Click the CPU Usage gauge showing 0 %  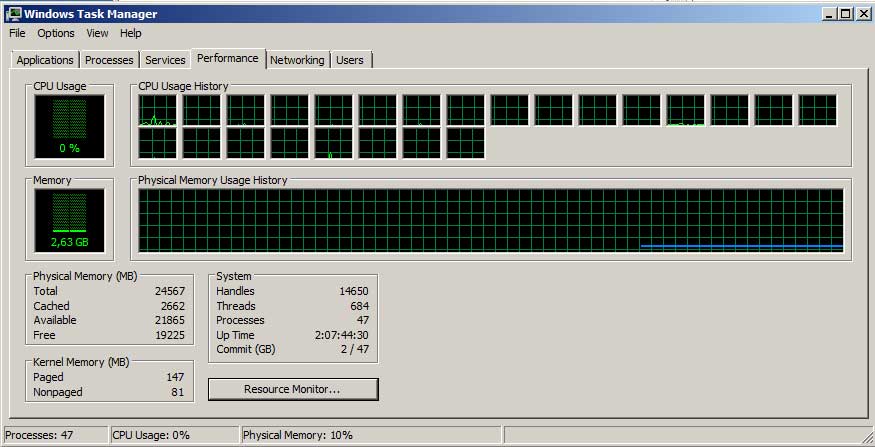[69, 126]
